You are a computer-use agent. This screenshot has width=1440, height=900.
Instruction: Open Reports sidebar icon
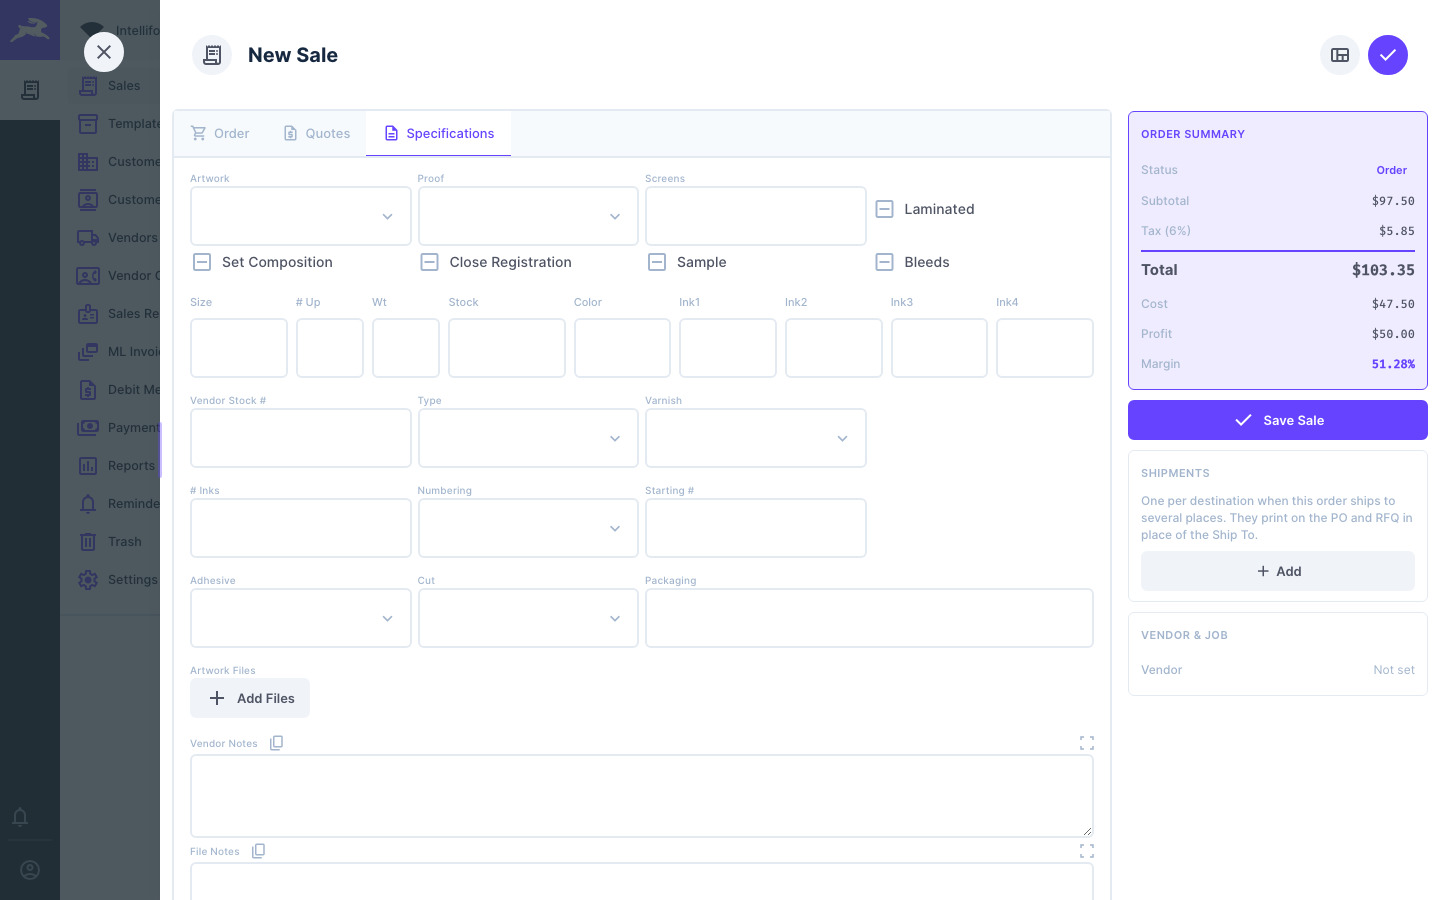tap(88, 466)
